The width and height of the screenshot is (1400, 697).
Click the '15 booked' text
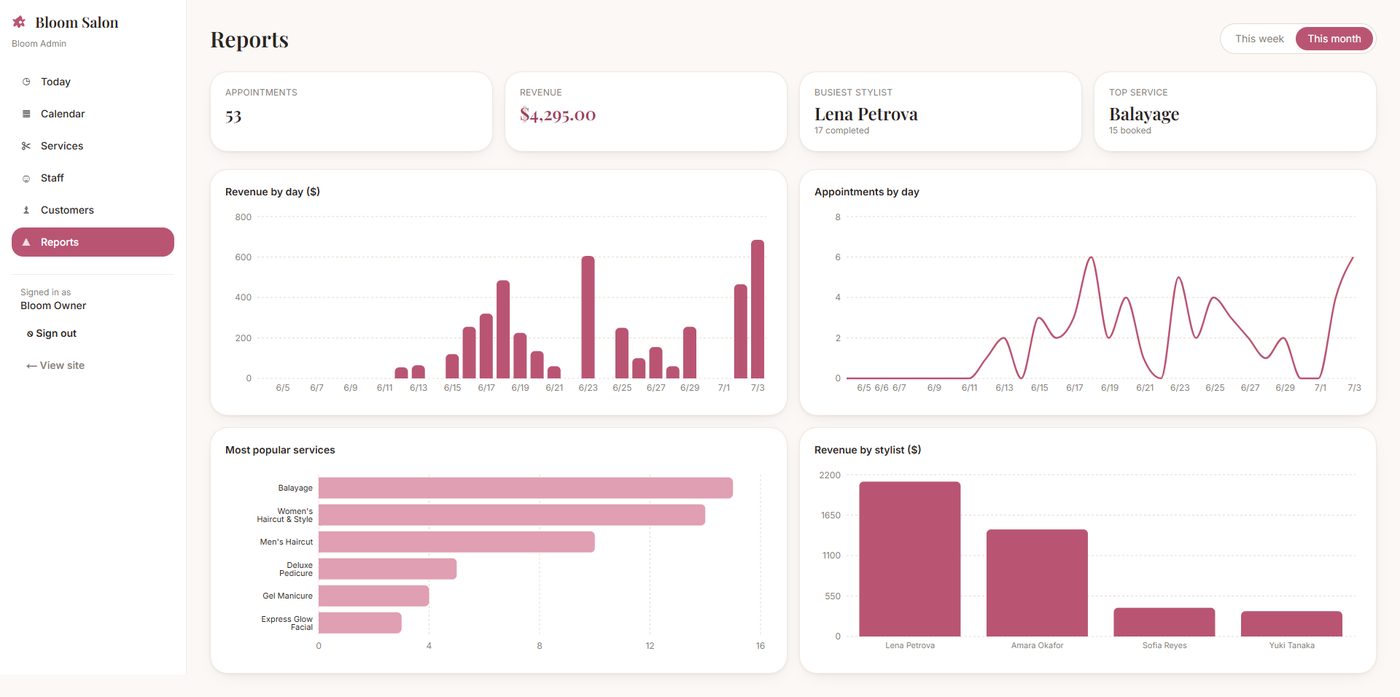pos(1130,130)
